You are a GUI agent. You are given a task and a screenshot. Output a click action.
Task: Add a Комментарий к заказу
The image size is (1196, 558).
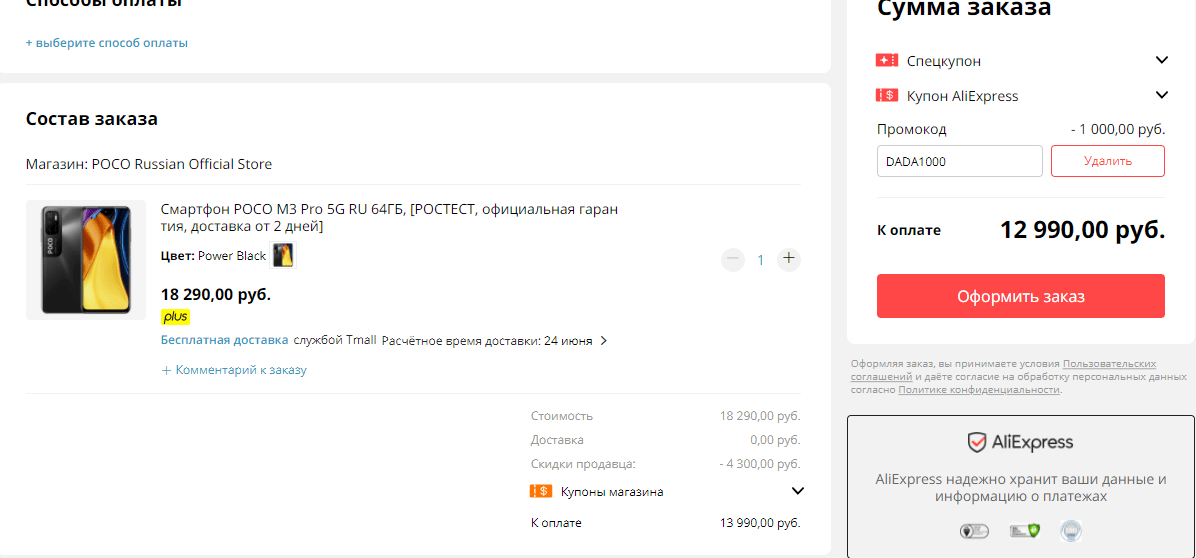click(x=234, y=370)
